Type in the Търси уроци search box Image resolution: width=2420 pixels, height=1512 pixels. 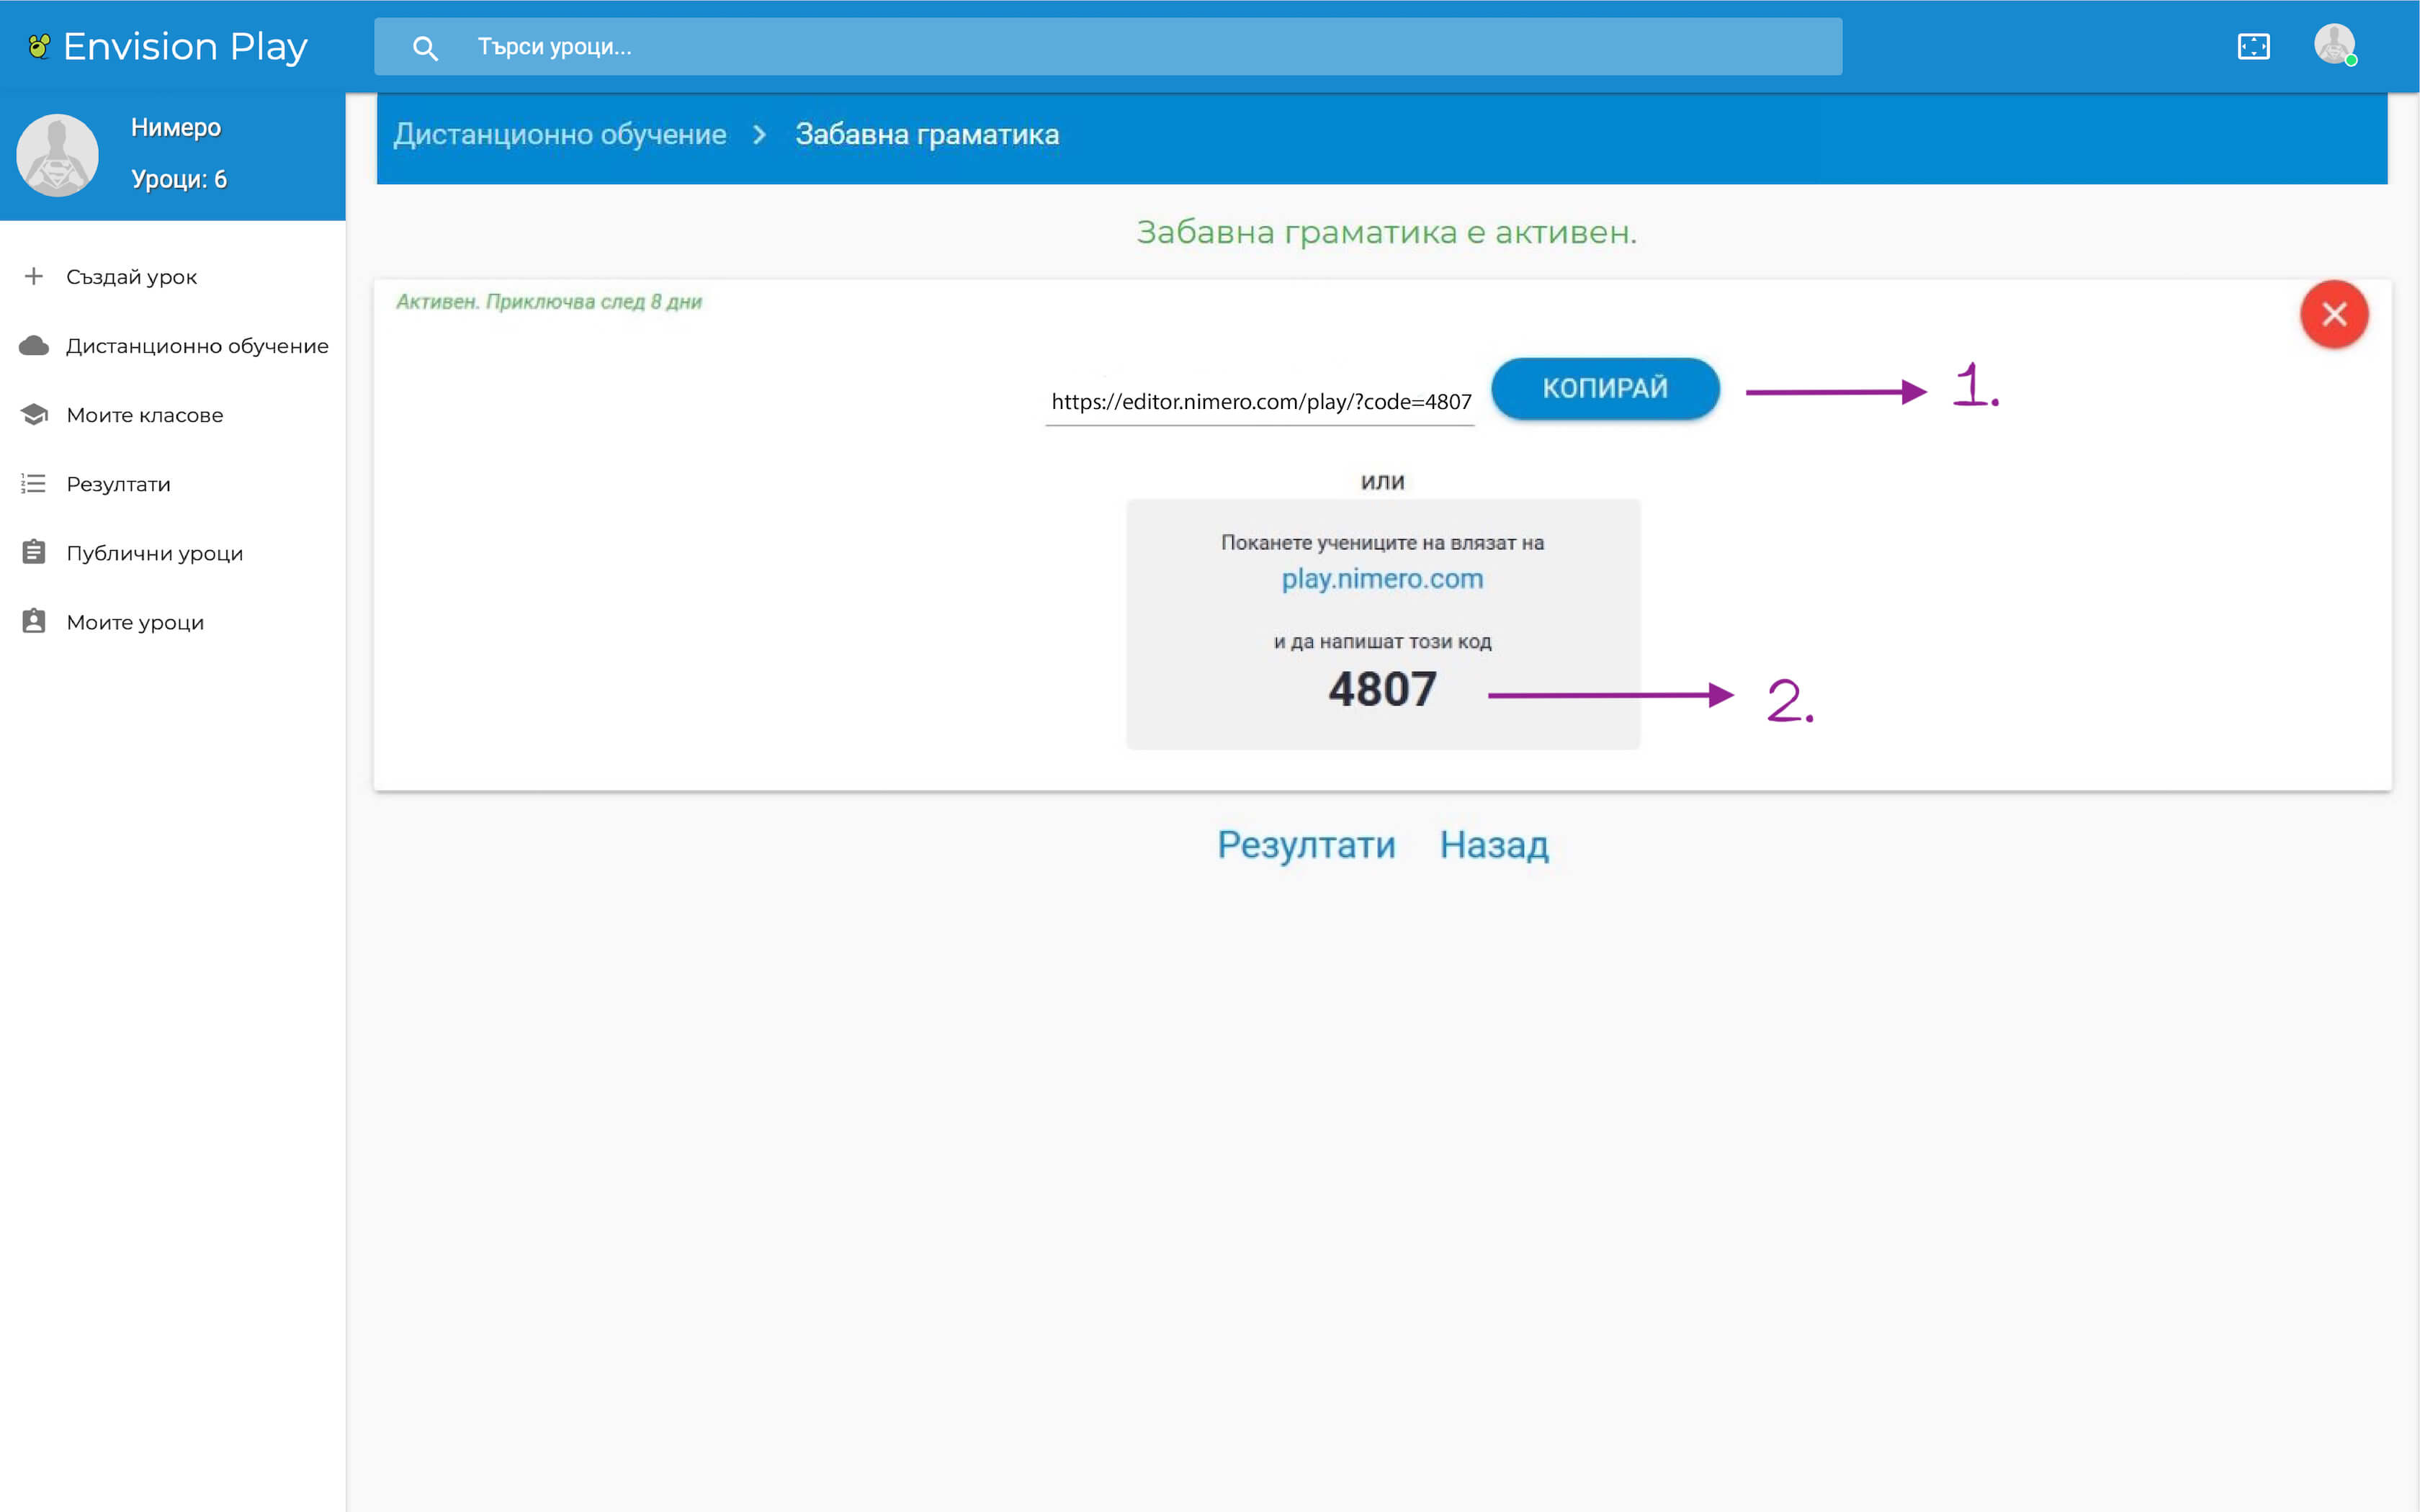tap(1100, 47)
